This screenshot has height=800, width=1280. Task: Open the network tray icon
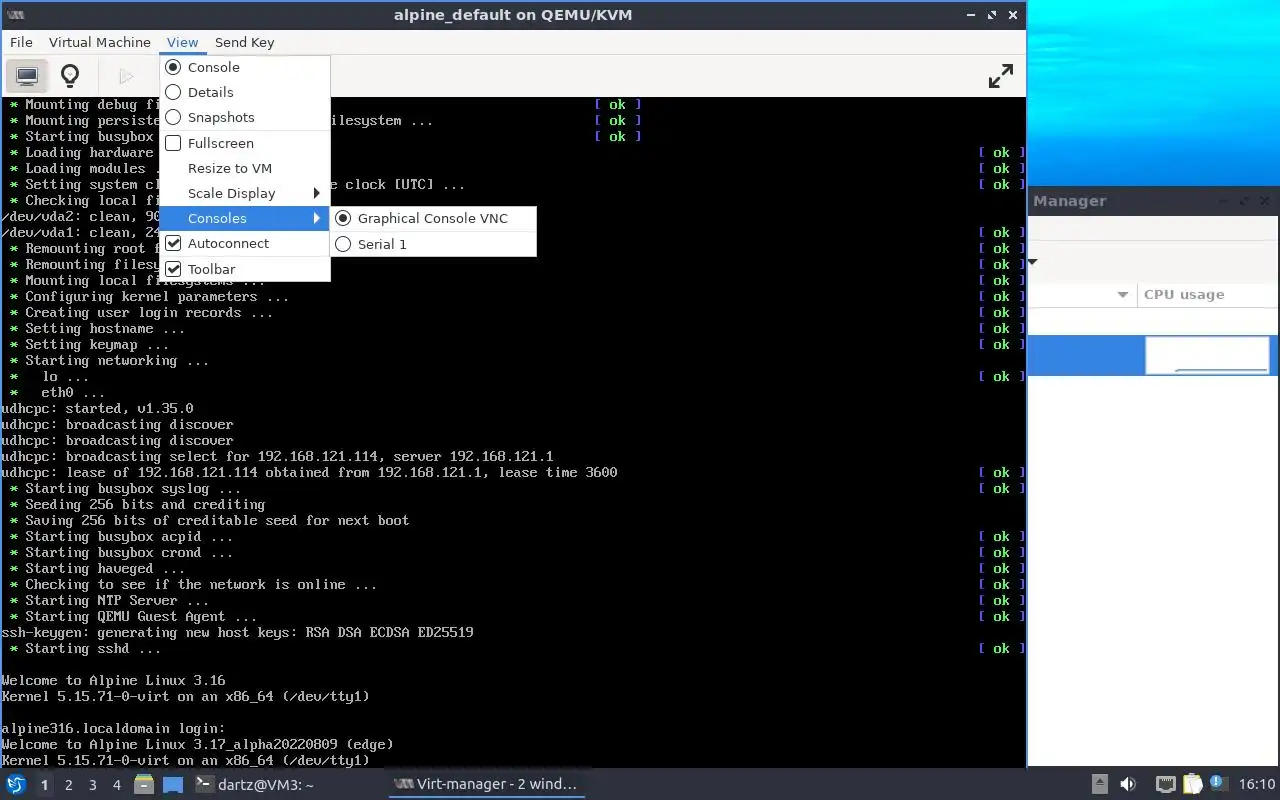(x=1166, y=785)
